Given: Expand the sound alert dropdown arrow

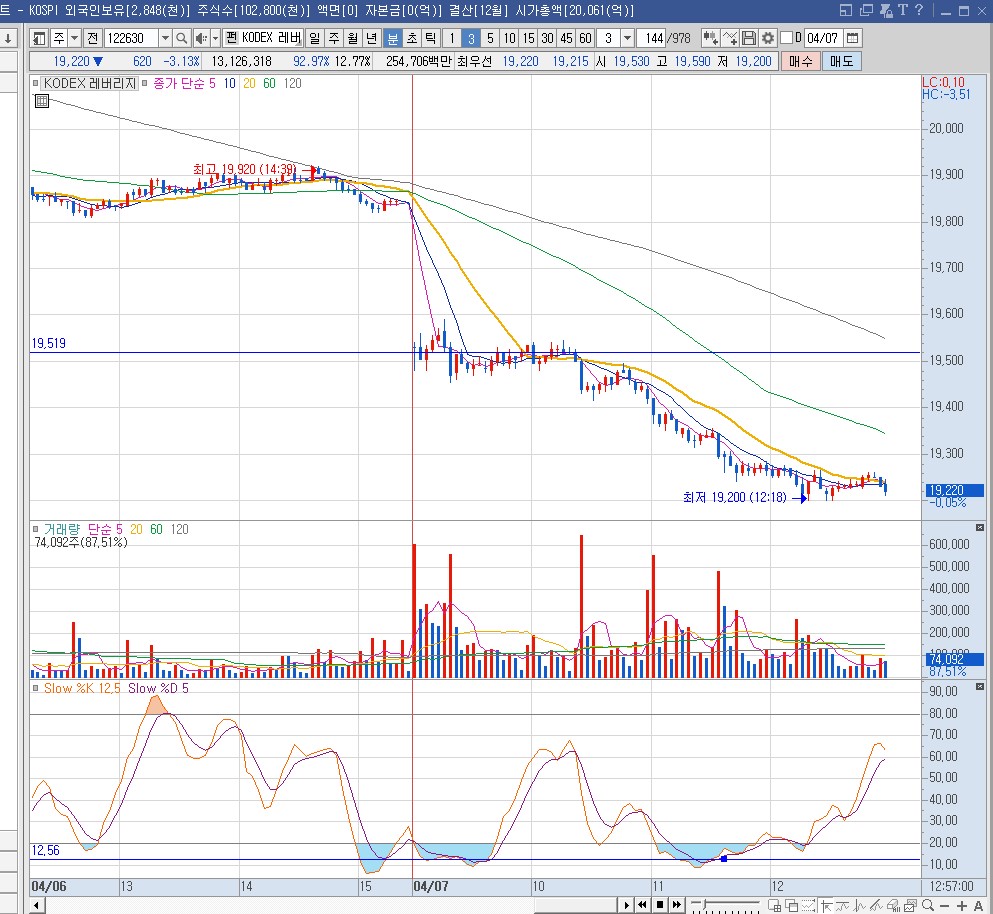Looking at the screenshot, I should [215, 38].
